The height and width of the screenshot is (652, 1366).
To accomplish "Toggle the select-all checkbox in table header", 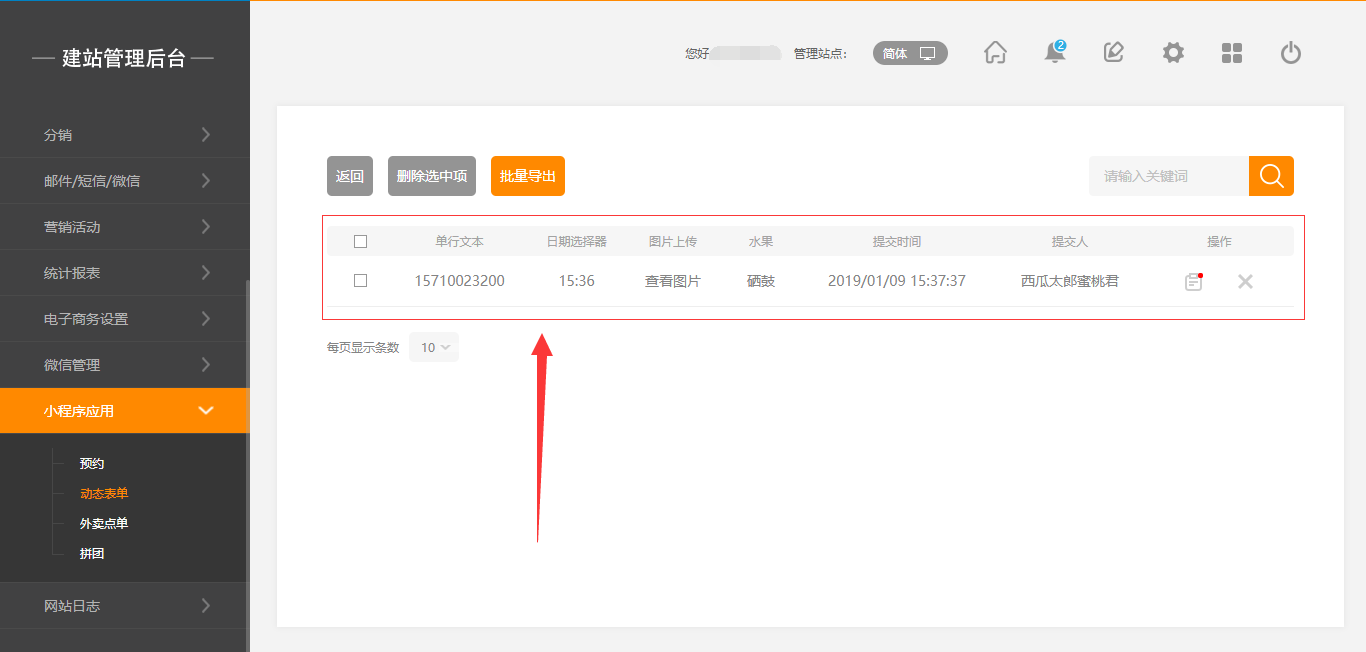I will point(361,241).
